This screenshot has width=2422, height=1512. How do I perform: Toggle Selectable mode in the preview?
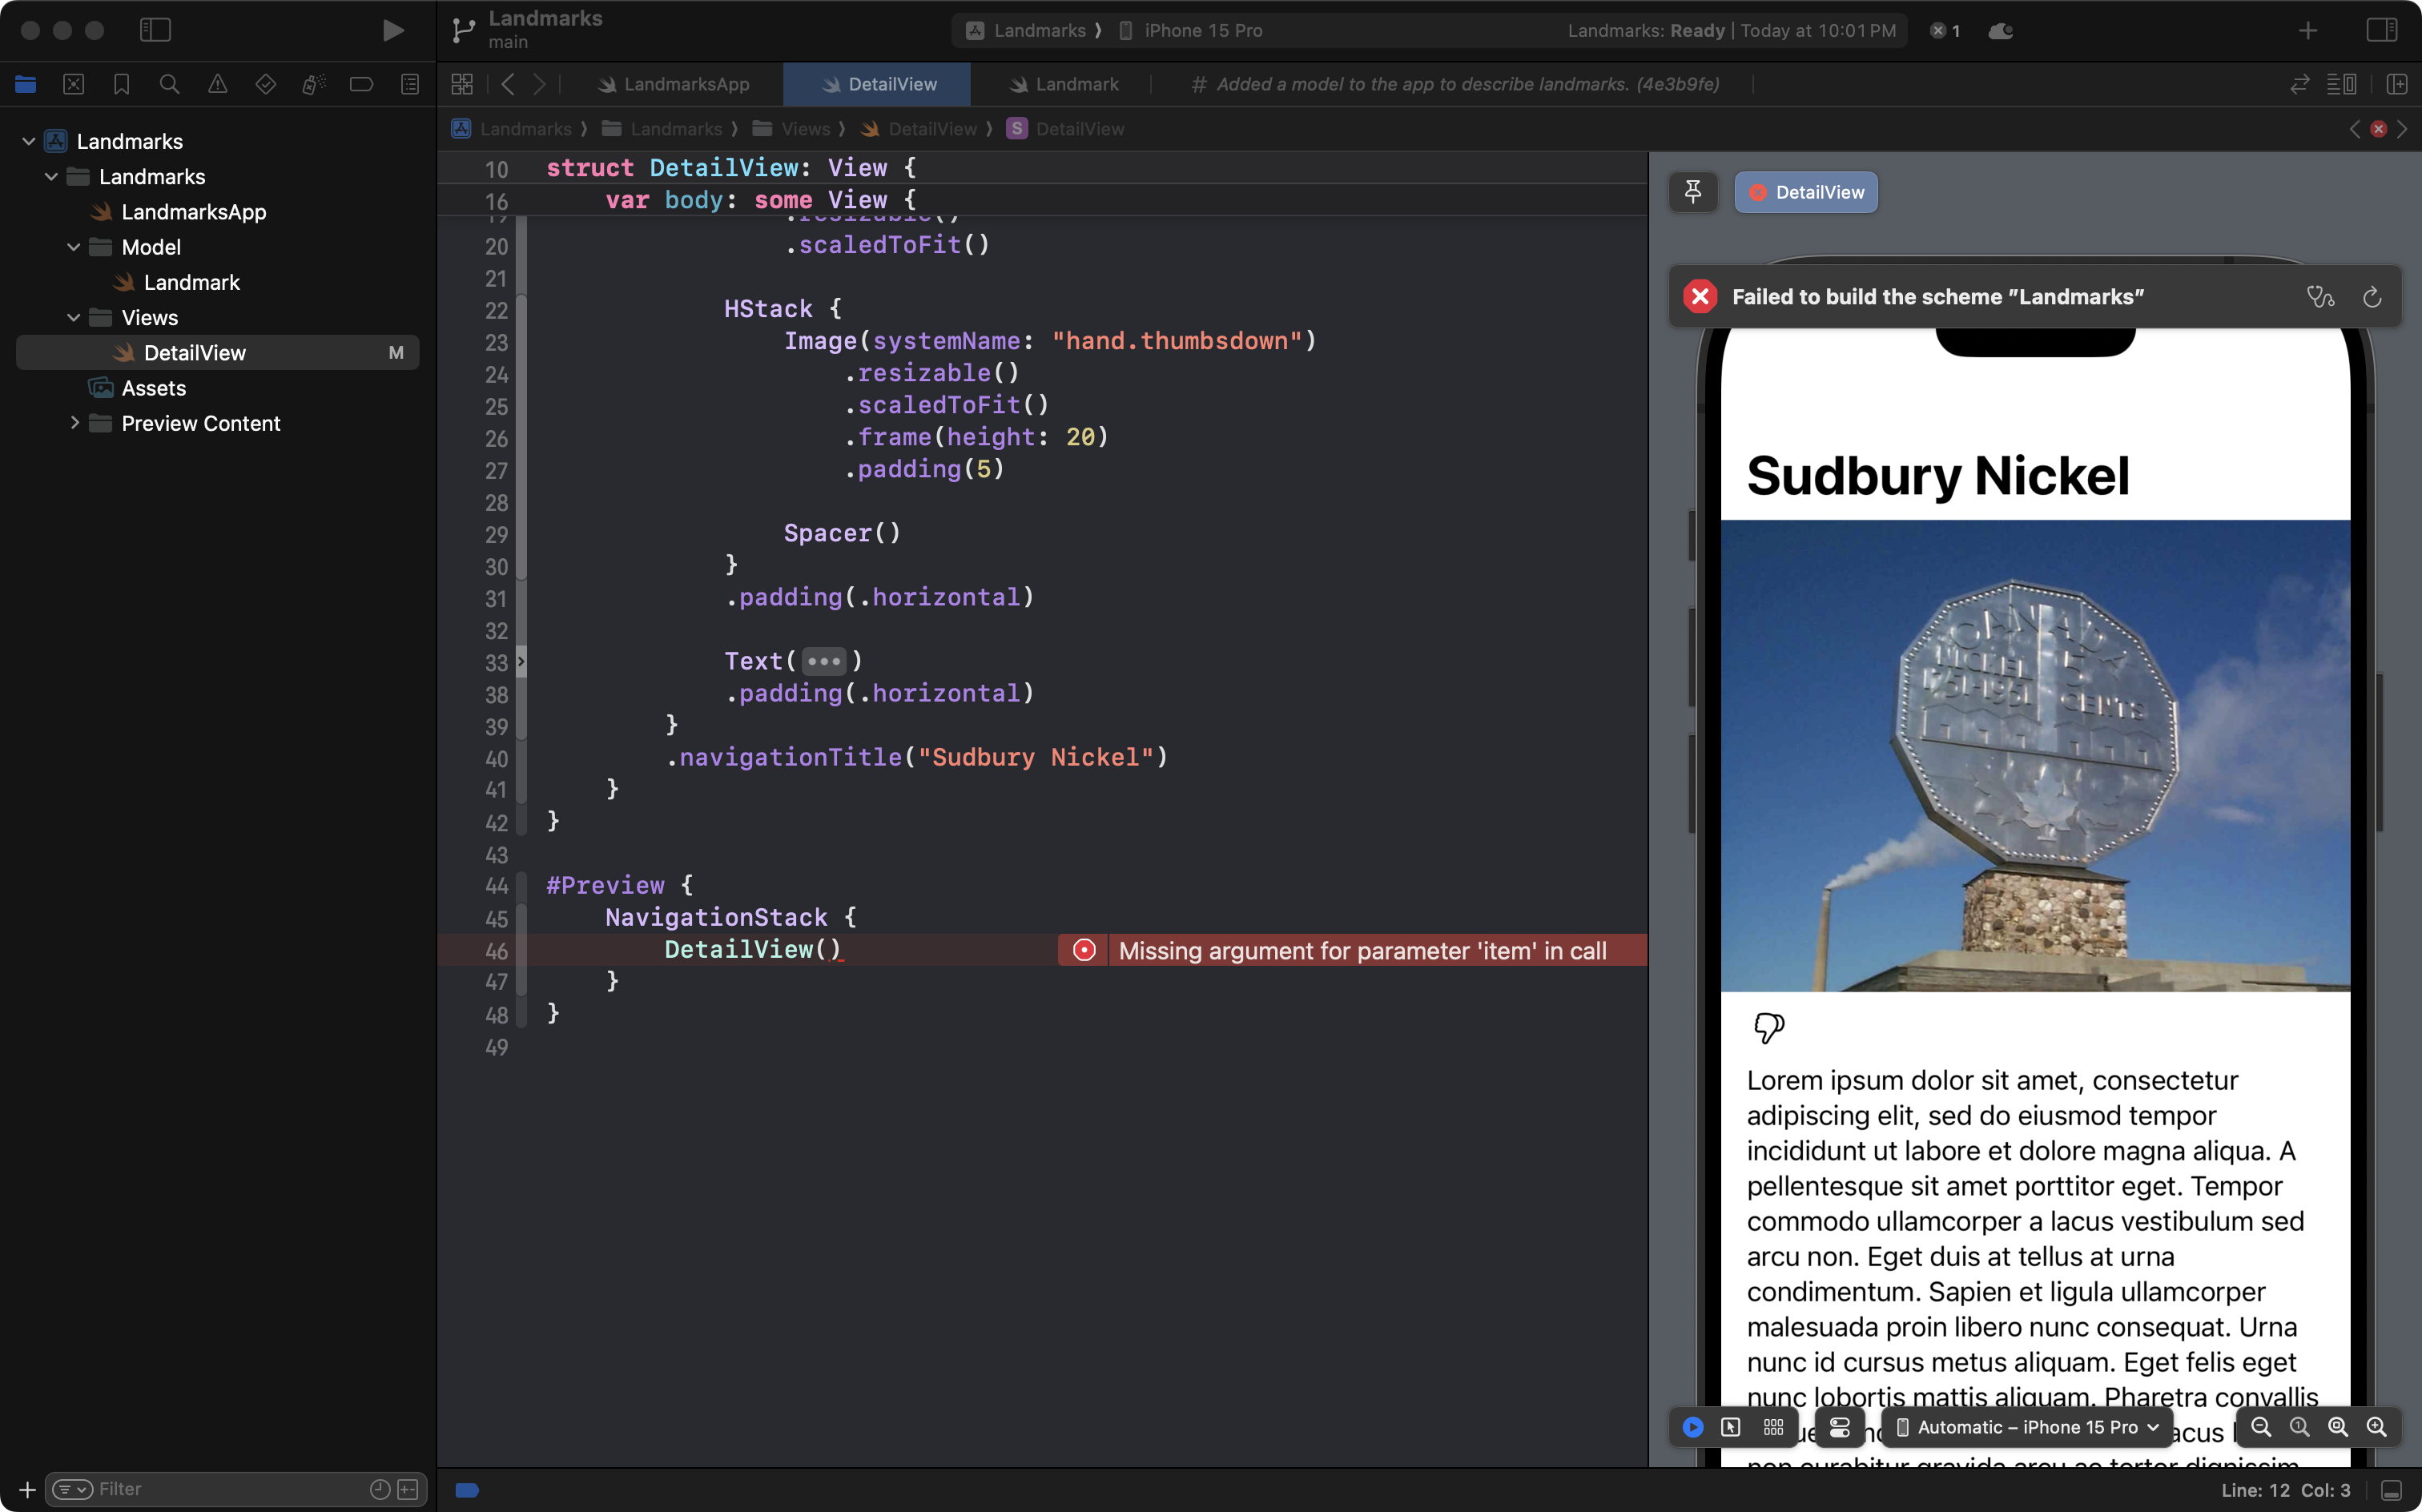point(1731,1427)
